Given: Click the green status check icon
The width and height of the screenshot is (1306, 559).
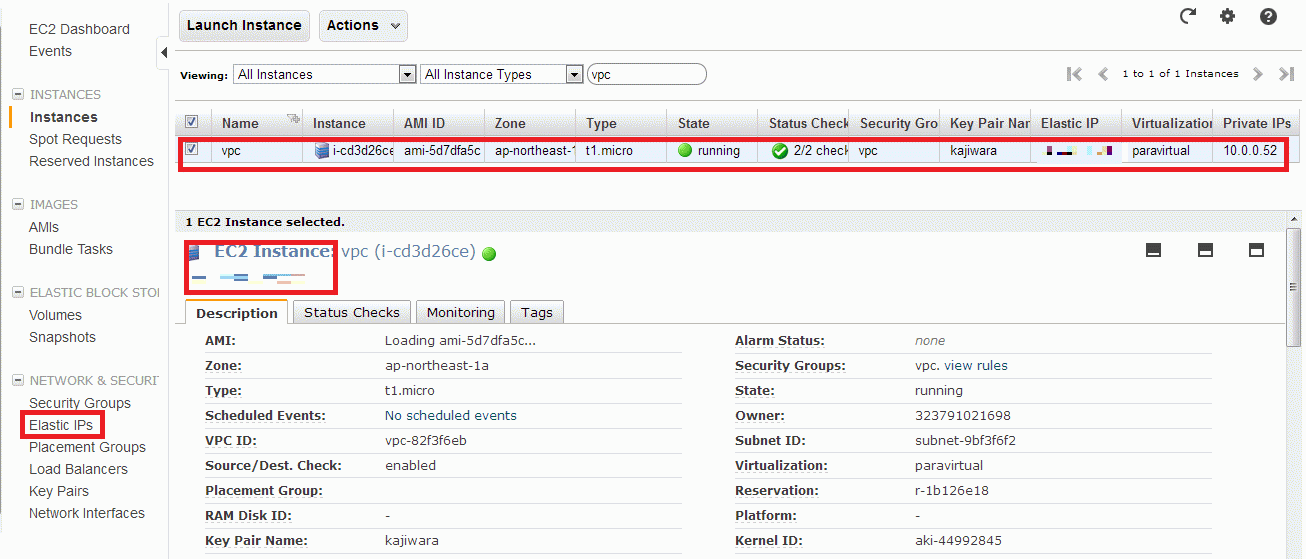Looking at the screenshot, I should coord(780,151).
